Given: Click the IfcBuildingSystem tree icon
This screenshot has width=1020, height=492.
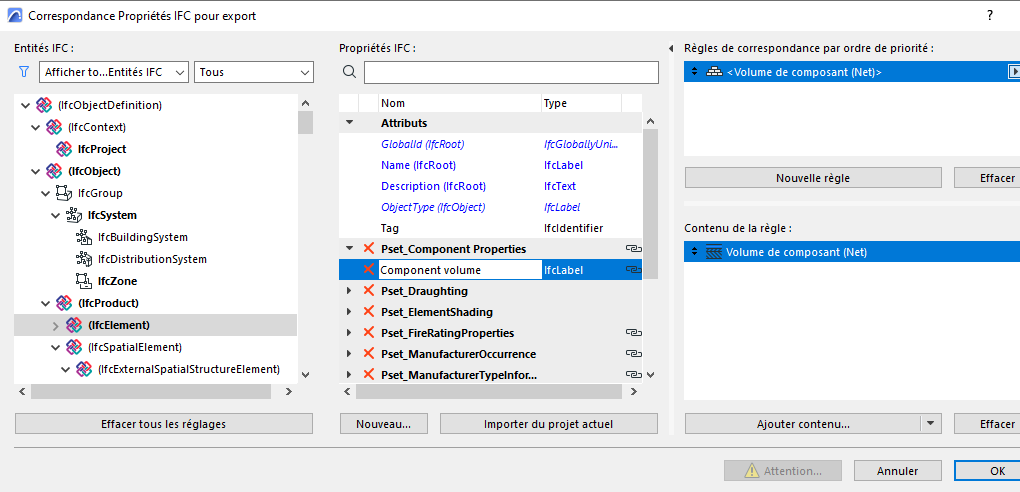Looking at the screenshot, I should [84, 237].
